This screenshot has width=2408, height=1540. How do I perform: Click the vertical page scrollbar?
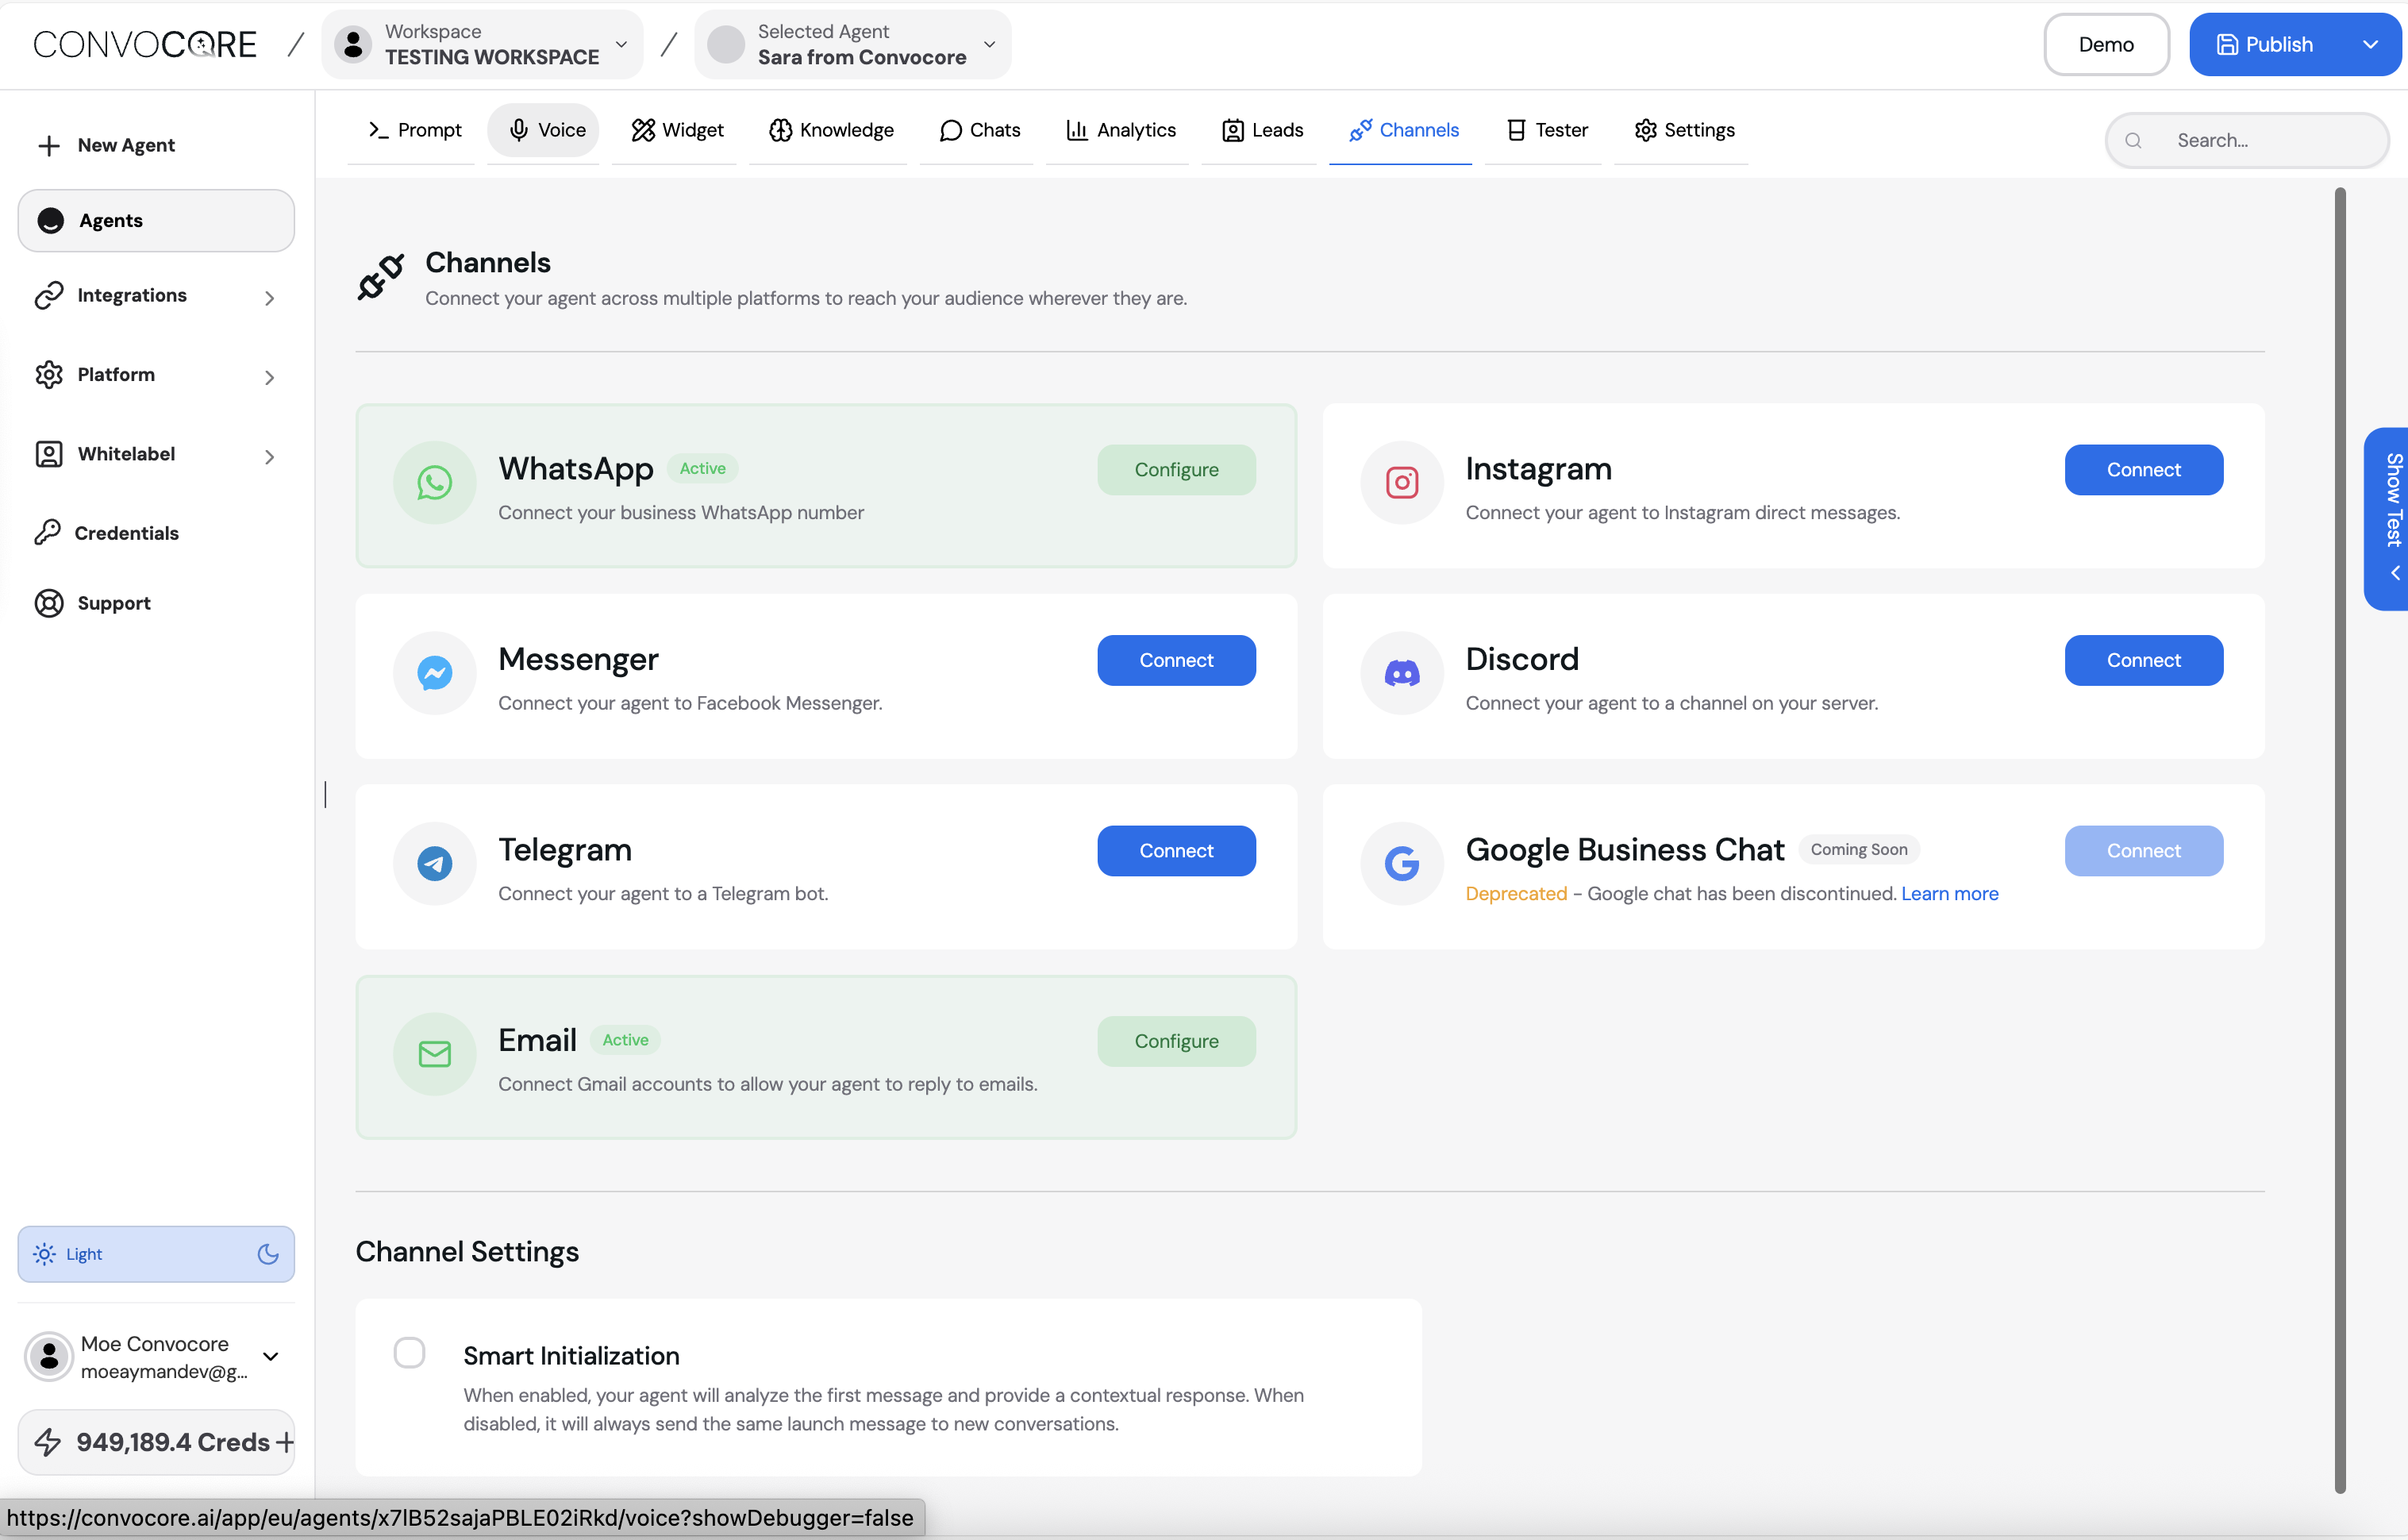pos(2339,840)
